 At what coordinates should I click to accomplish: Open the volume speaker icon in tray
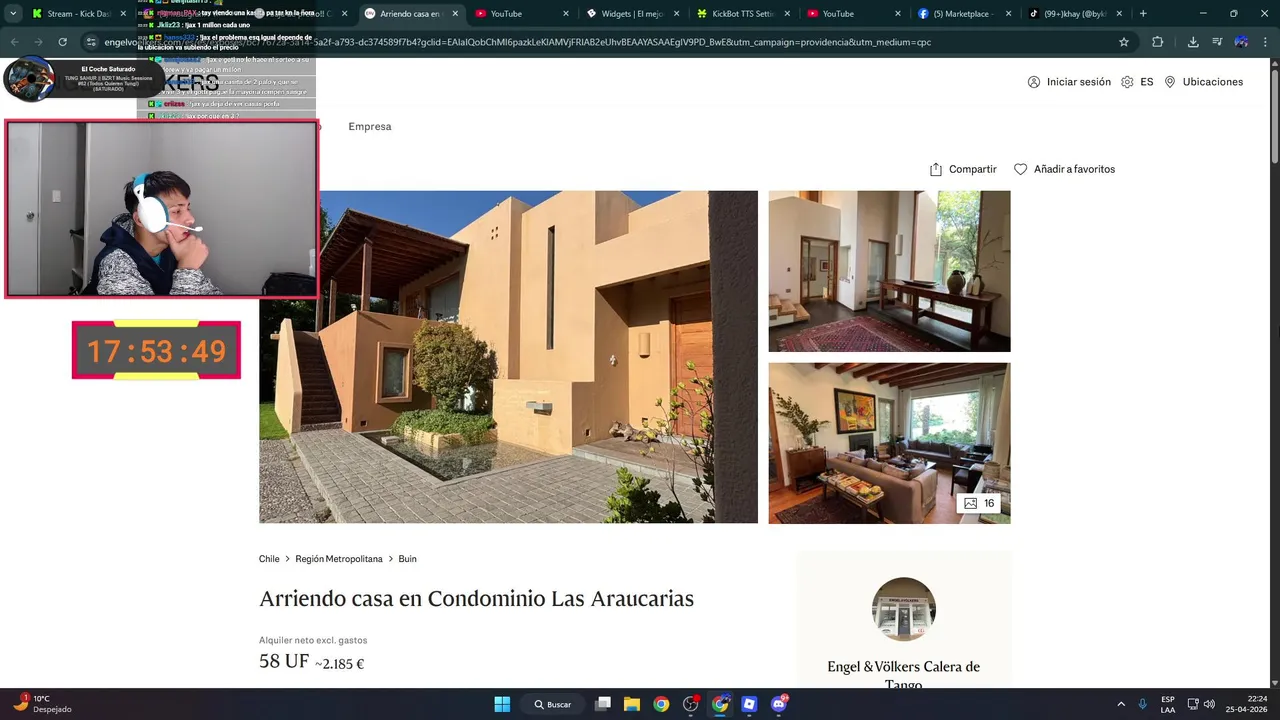[1209, 704]
